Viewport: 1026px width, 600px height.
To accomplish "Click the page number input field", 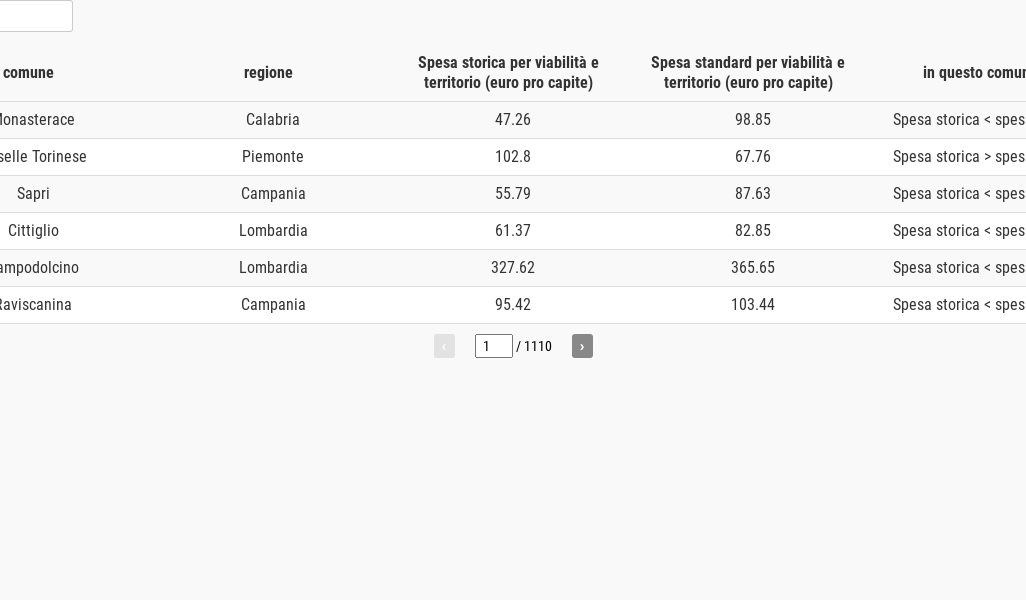I will (x=493, y=346).
